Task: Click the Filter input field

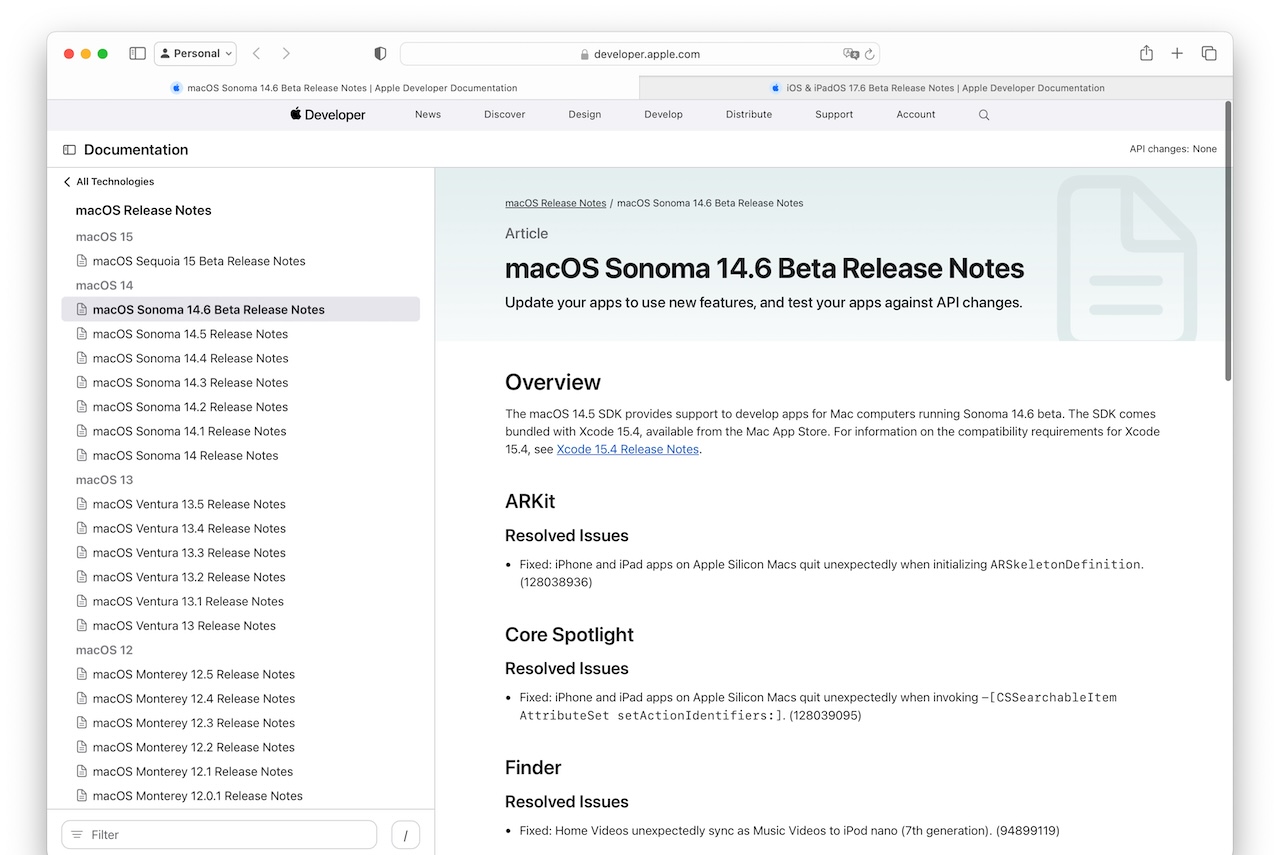Action: (x=219, y=835)
